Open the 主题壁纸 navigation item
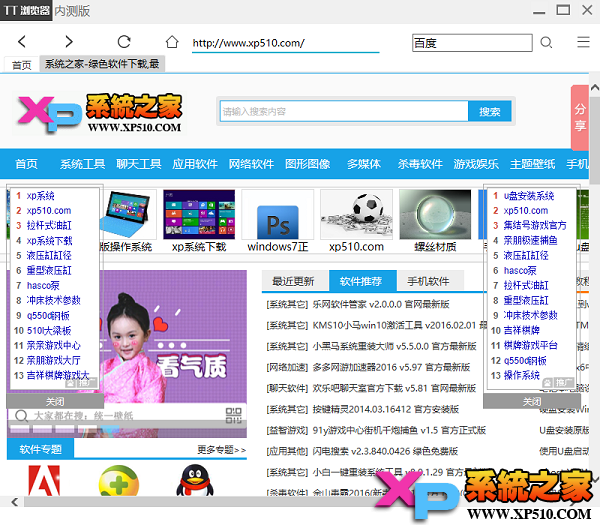The height and width of the screenshot is (525, 600). pos(532,164)
